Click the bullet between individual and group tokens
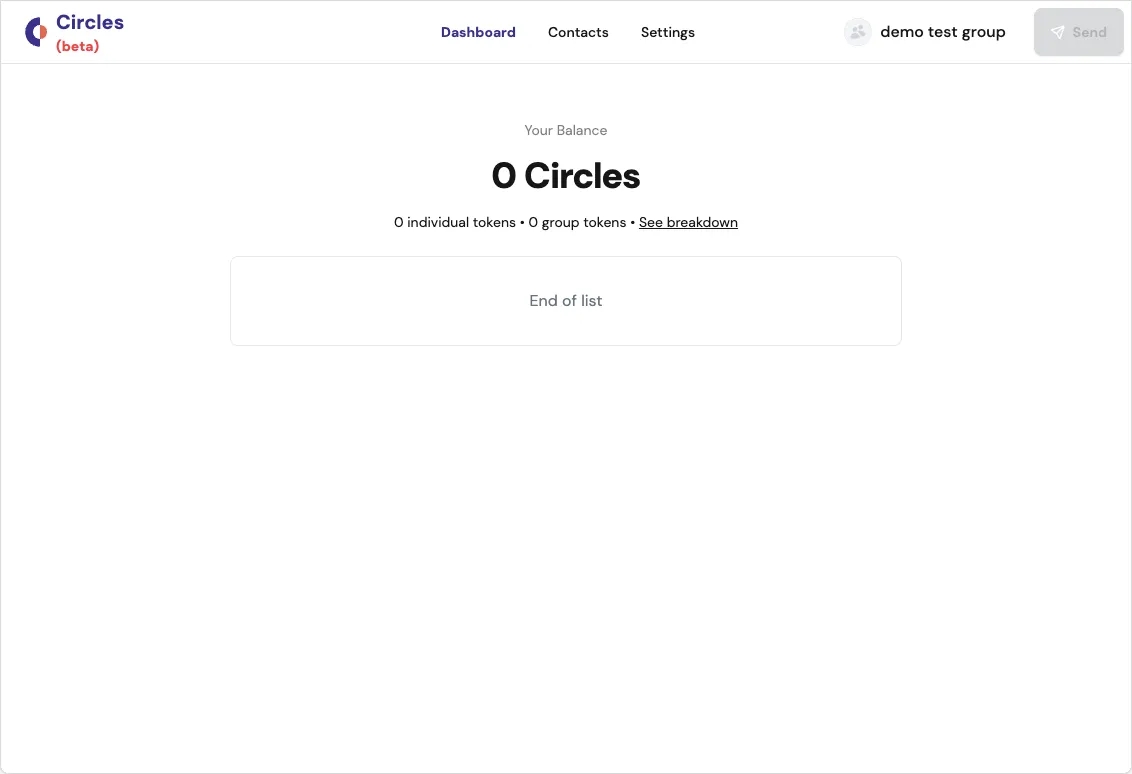 (x=522, y=222)
